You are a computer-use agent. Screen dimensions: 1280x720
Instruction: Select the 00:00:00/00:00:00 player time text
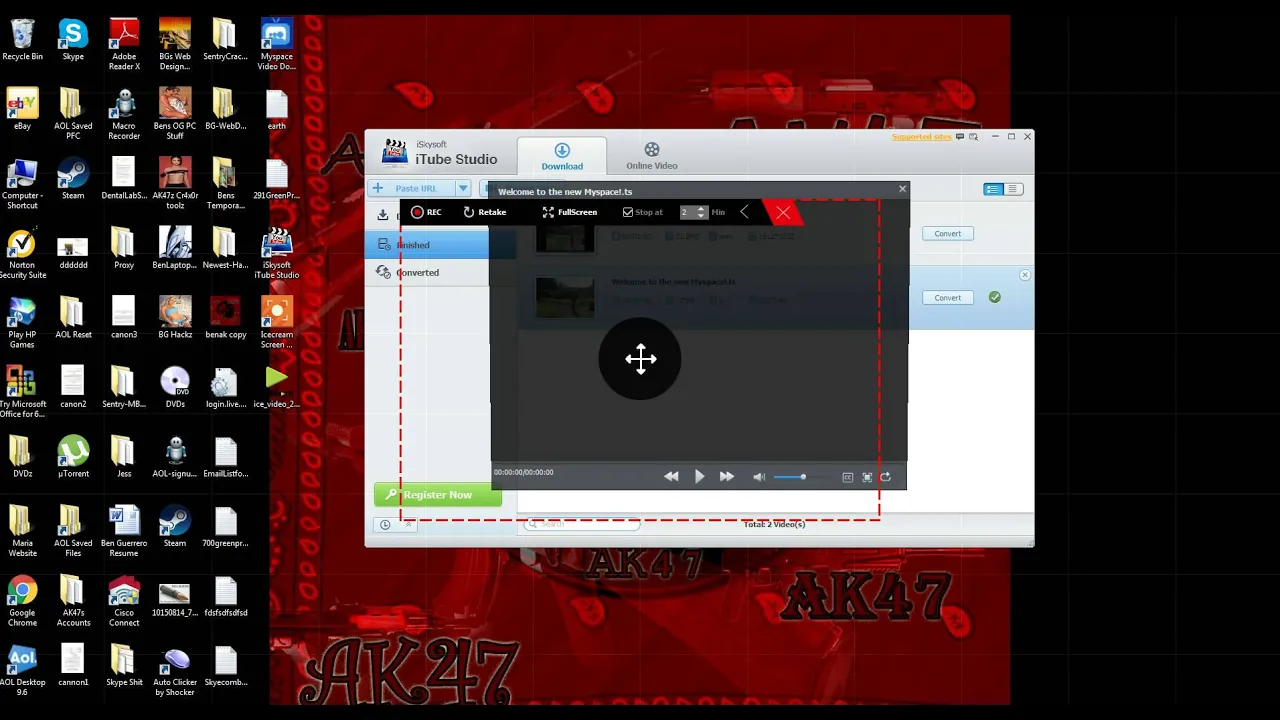click(x=523, y=472)
